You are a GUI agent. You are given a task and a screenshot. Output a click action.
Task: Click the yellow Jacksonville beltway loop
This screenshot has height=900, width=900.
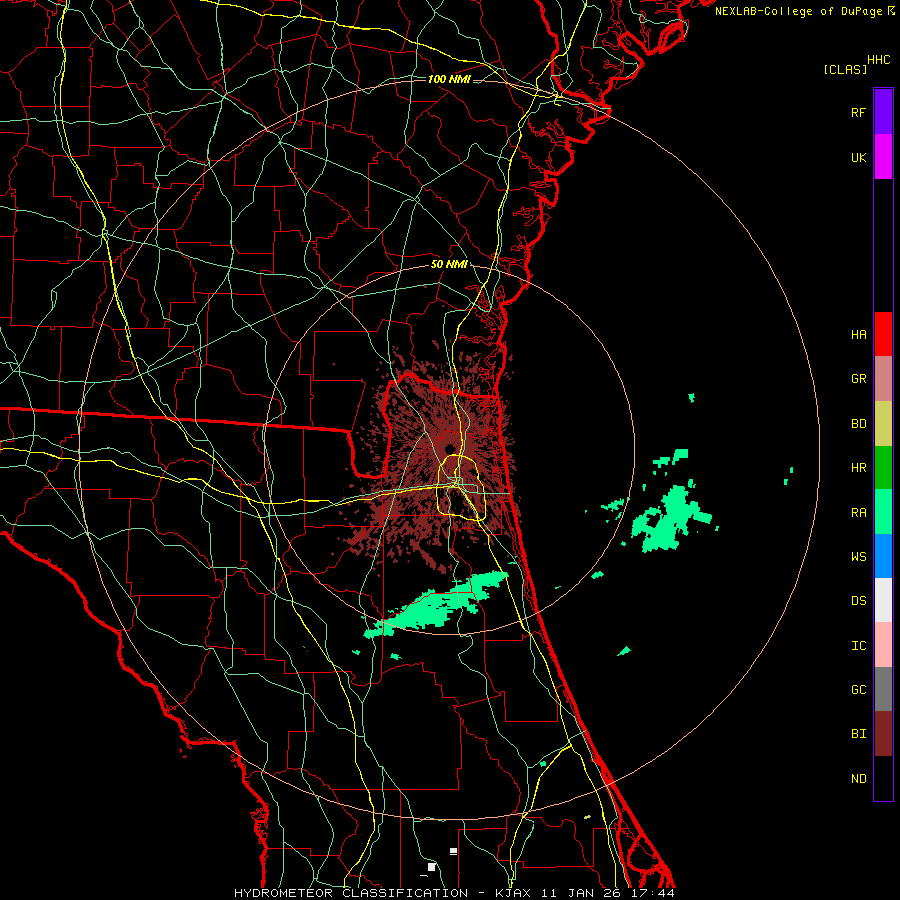461,487
